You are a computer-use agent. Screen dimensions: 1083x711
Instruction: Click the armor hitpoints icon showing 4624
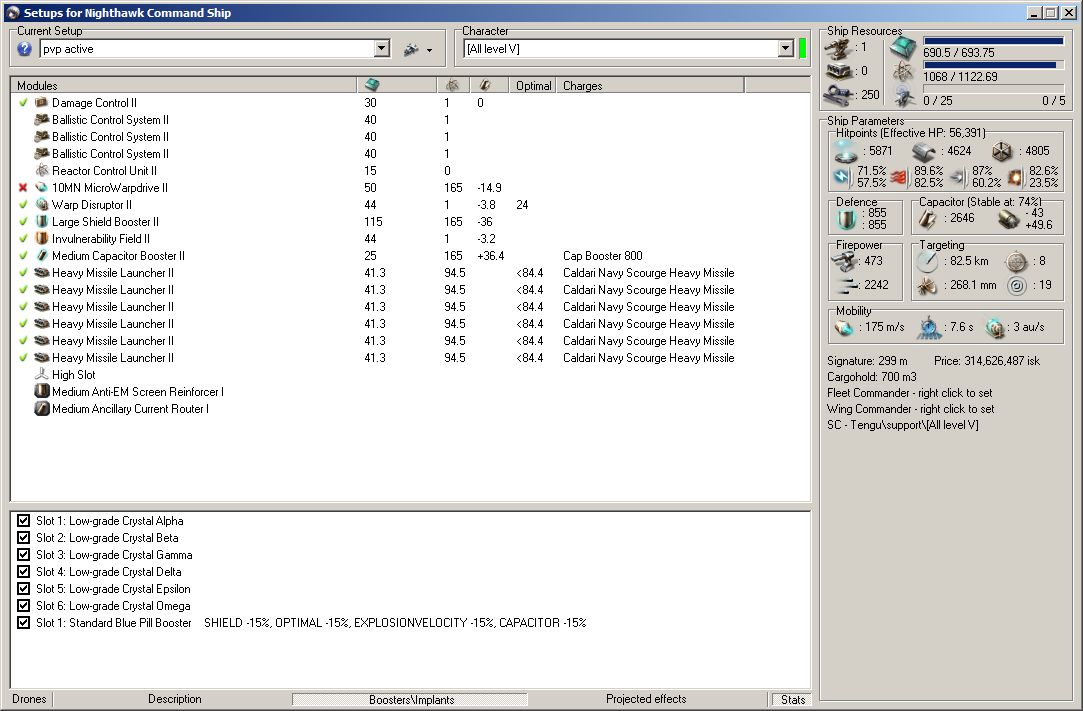[923, 152]
